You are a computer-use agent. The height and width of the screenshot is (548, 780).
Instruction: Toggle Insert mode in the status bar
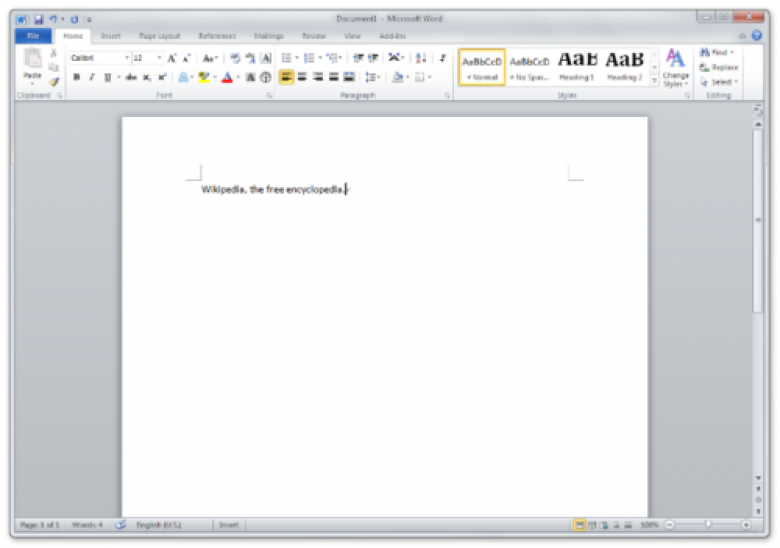pyautogui.click(x=229, y=525)
